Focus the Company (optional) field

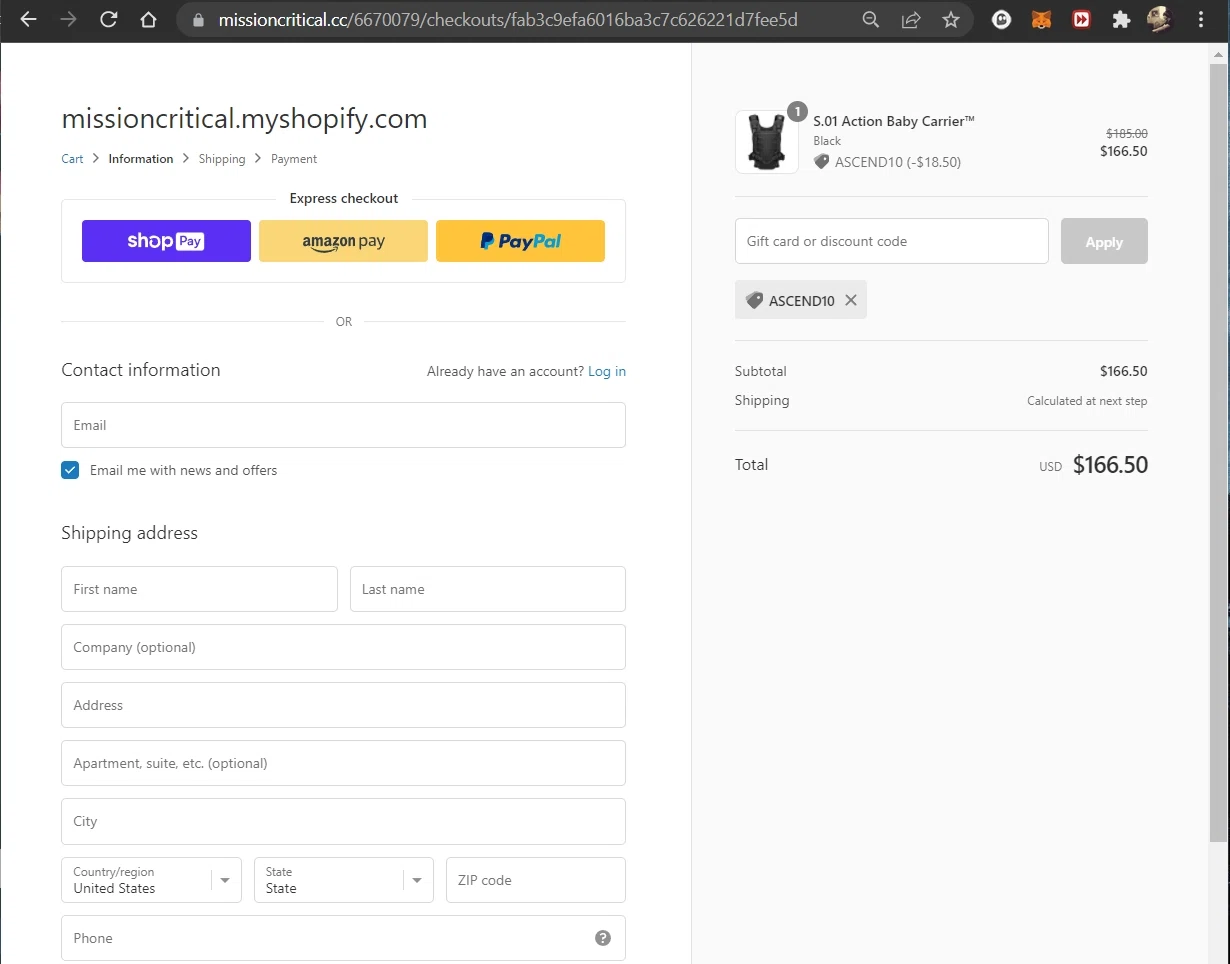343,647
